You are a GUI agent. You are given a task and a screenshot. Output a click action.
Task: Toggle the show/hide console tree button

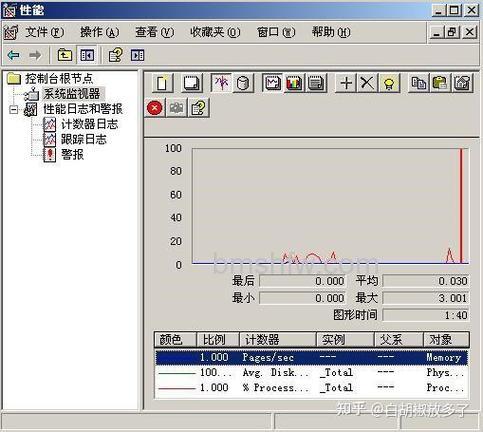pos(87,55)
